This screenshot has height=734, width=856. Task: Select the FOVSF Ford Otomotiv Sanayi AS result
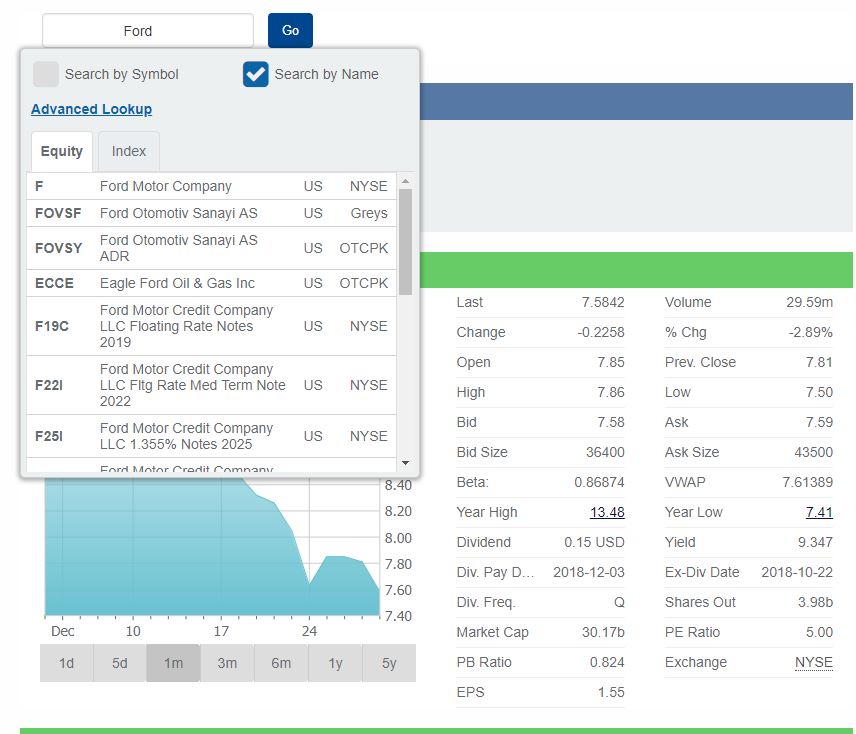pos(211,213)
